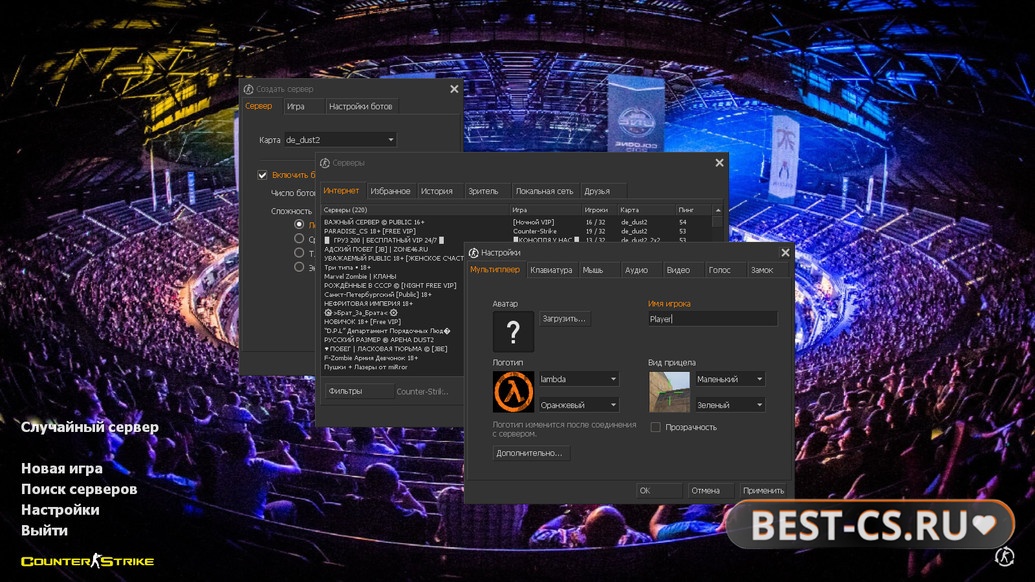1035x582 pixels.
Task: Click the OK button in Настройки
Action: coord(659,490)
